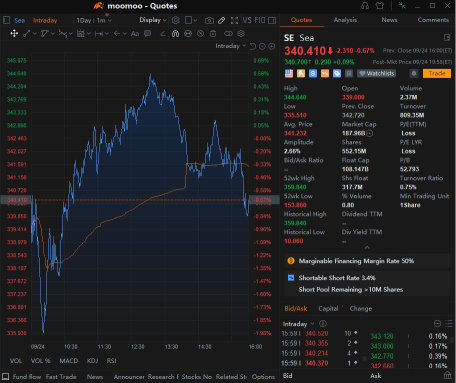Open the stock detail page icon beside Sea
The width and height of the screenshot is (456, 383).
click(x=447, y=37)
